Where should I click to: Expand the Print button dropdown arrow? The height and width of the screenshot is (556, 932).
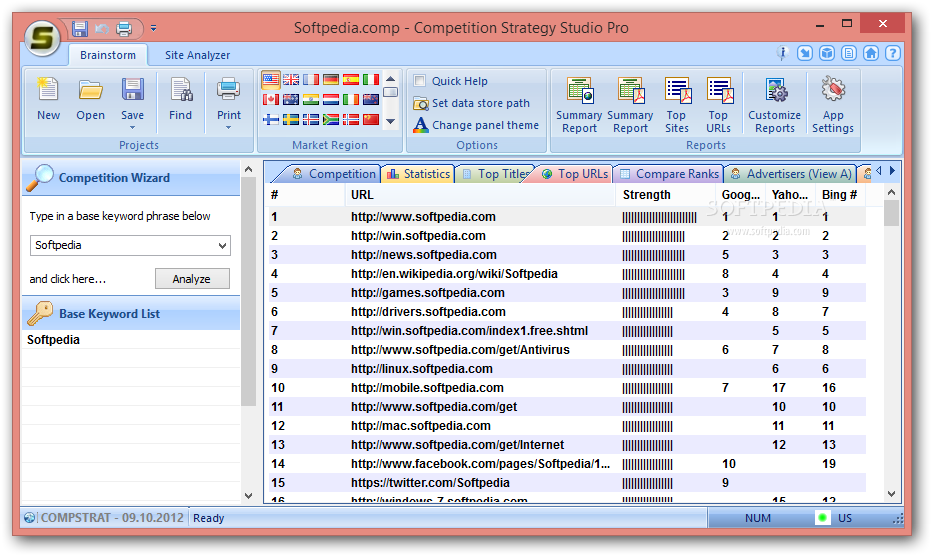click(x=228, y=128)
